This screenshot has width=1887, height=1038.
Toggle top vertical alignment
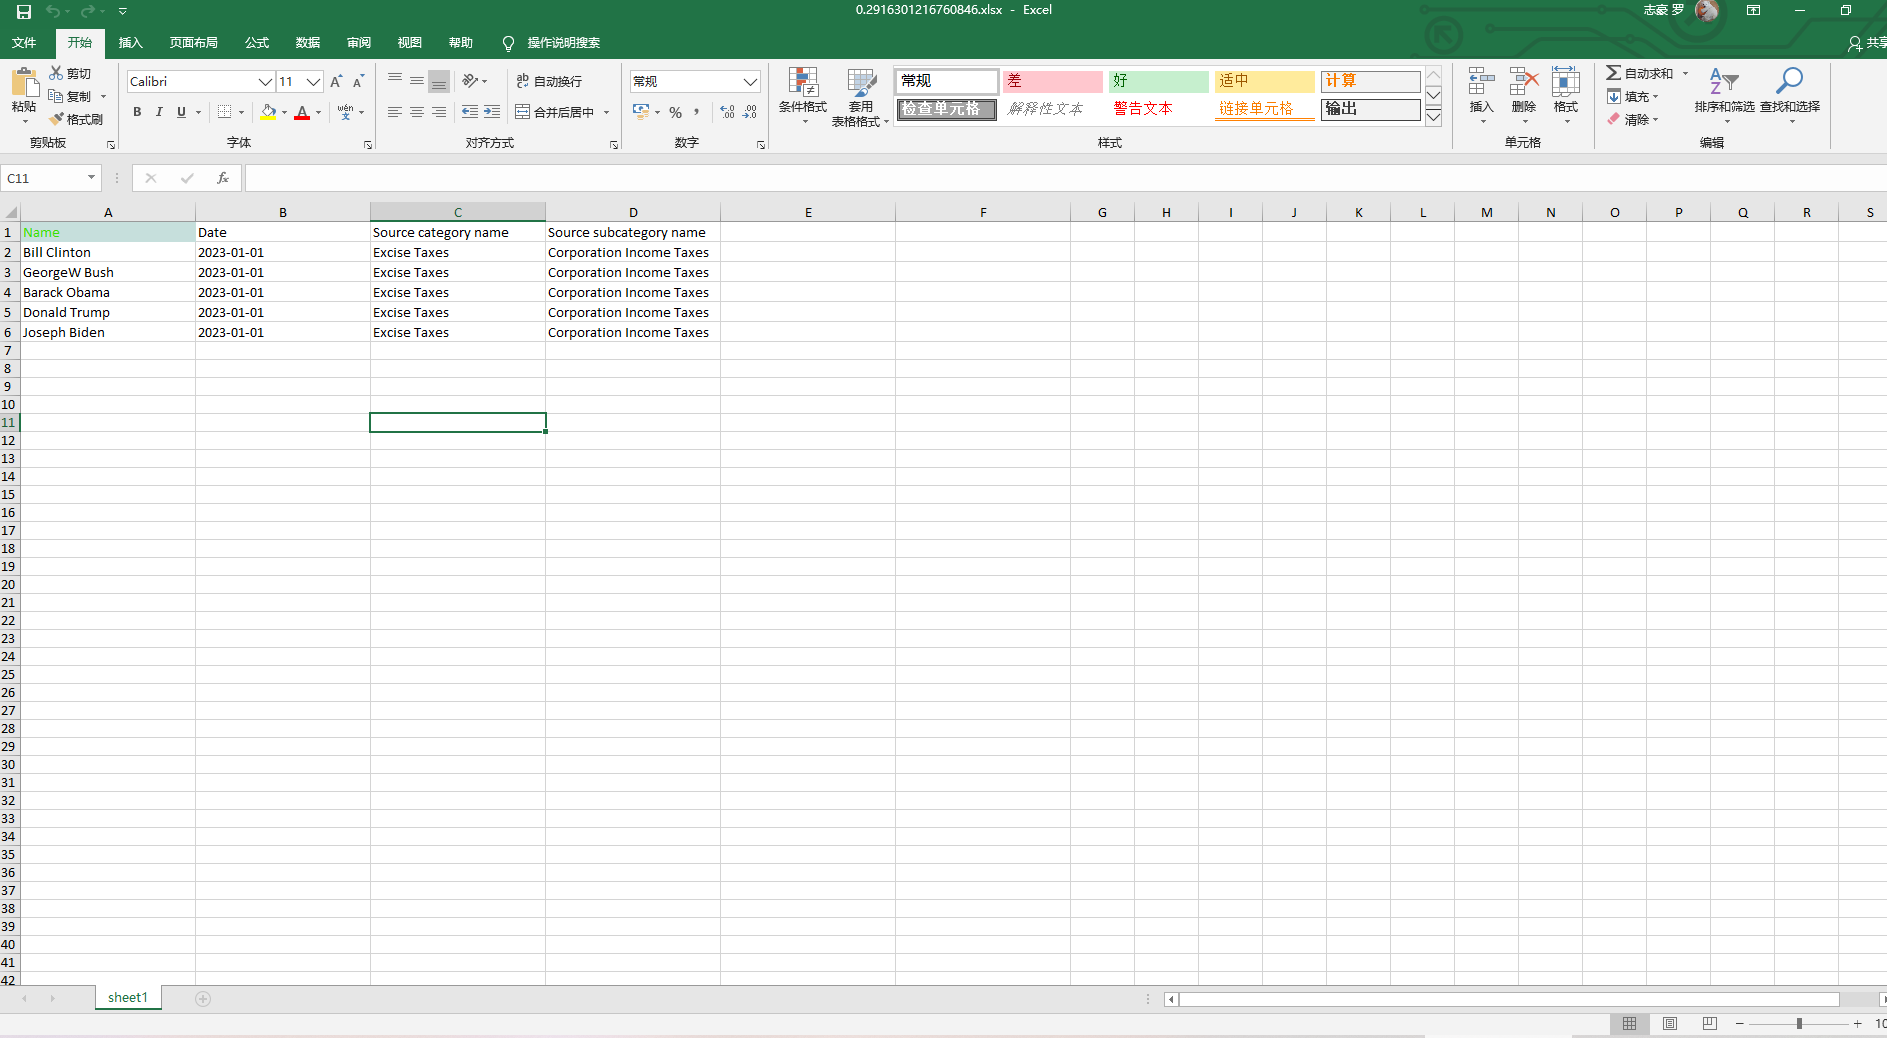click(x=395, y=81)
